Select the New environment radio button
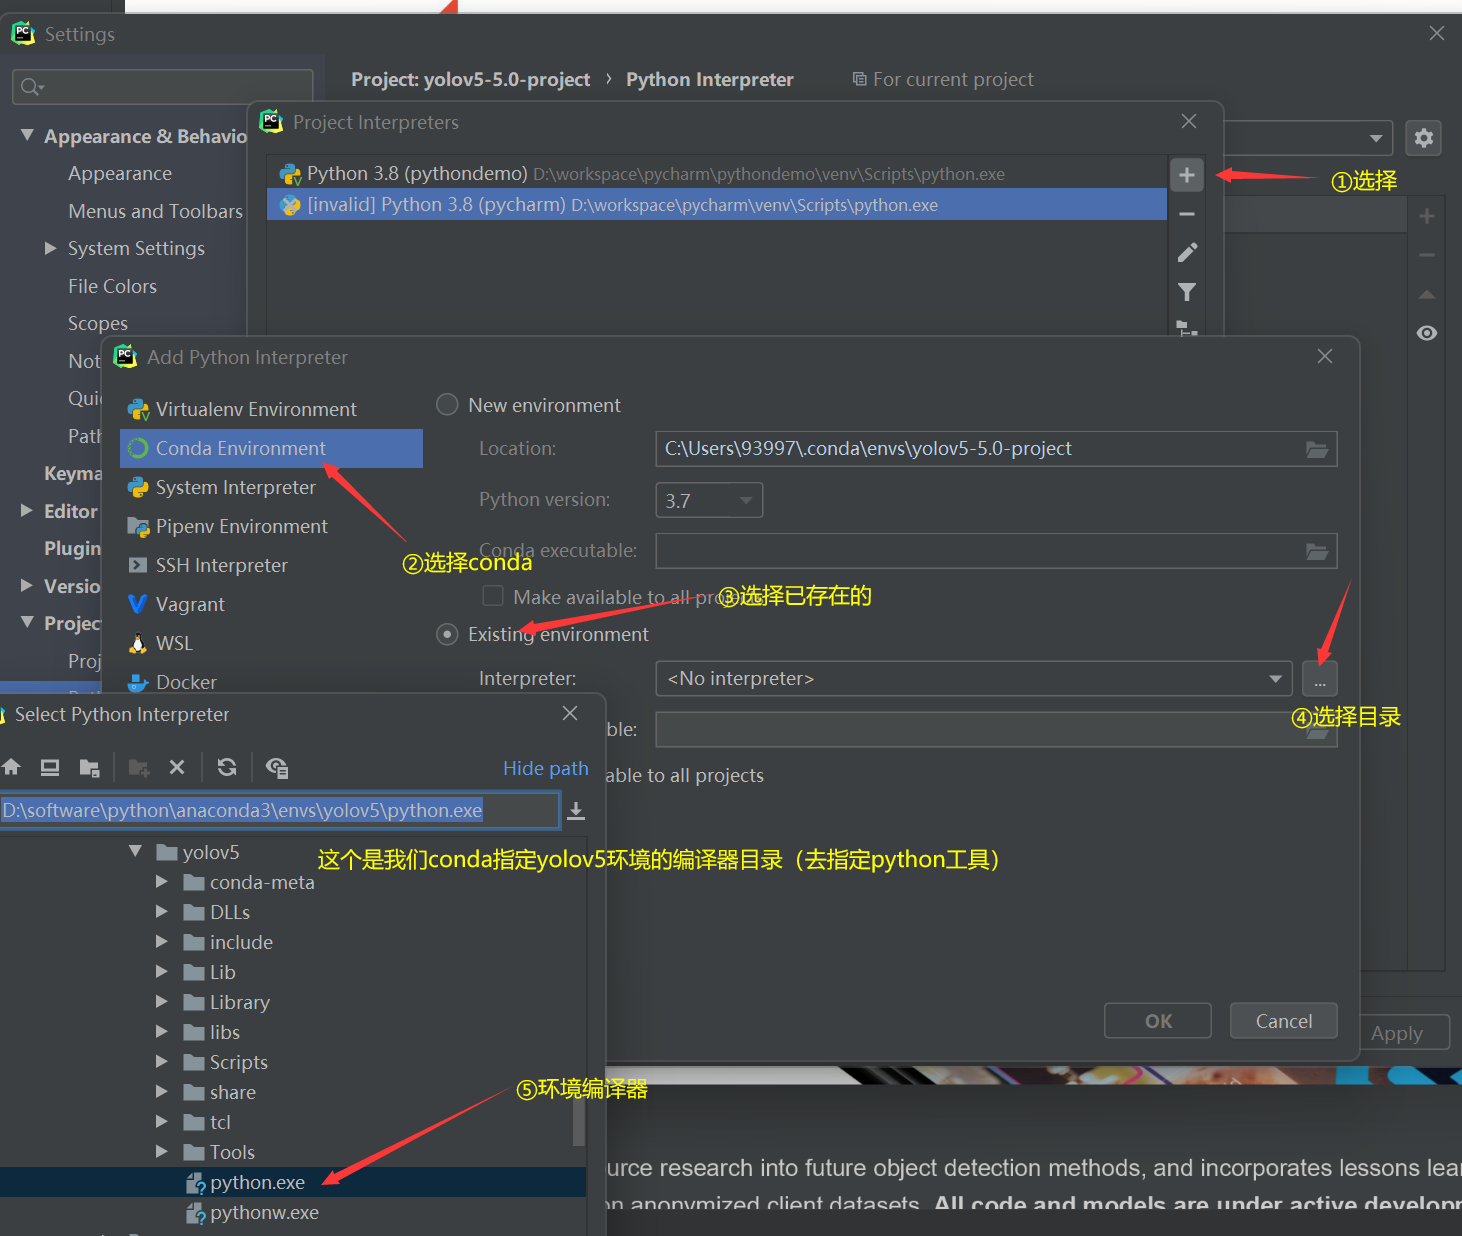 [447, 404]
